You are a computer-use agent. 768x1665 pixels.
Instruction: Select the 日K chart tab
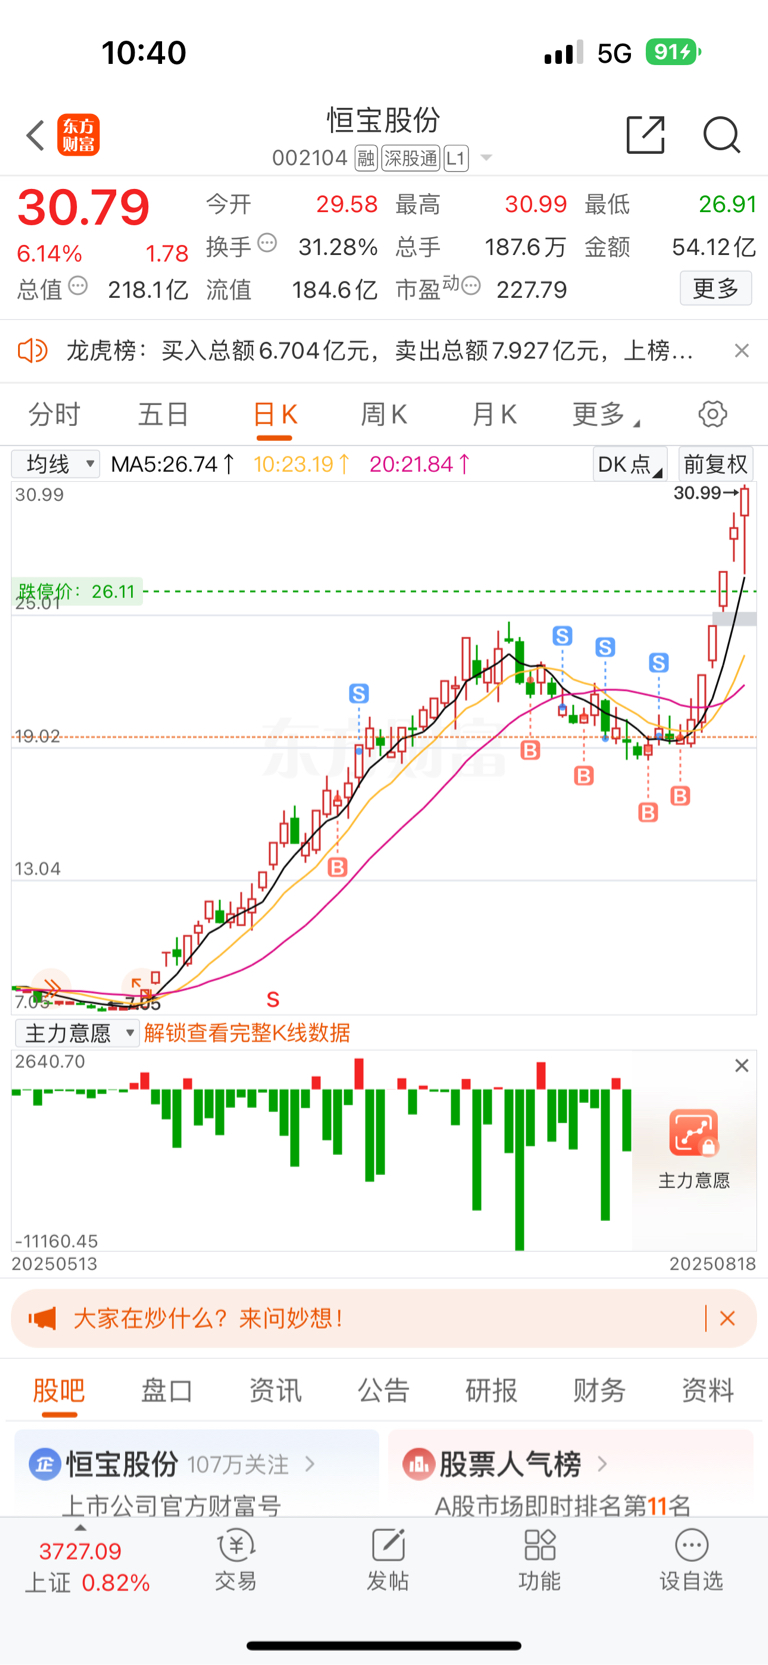[x=275, y=414]
